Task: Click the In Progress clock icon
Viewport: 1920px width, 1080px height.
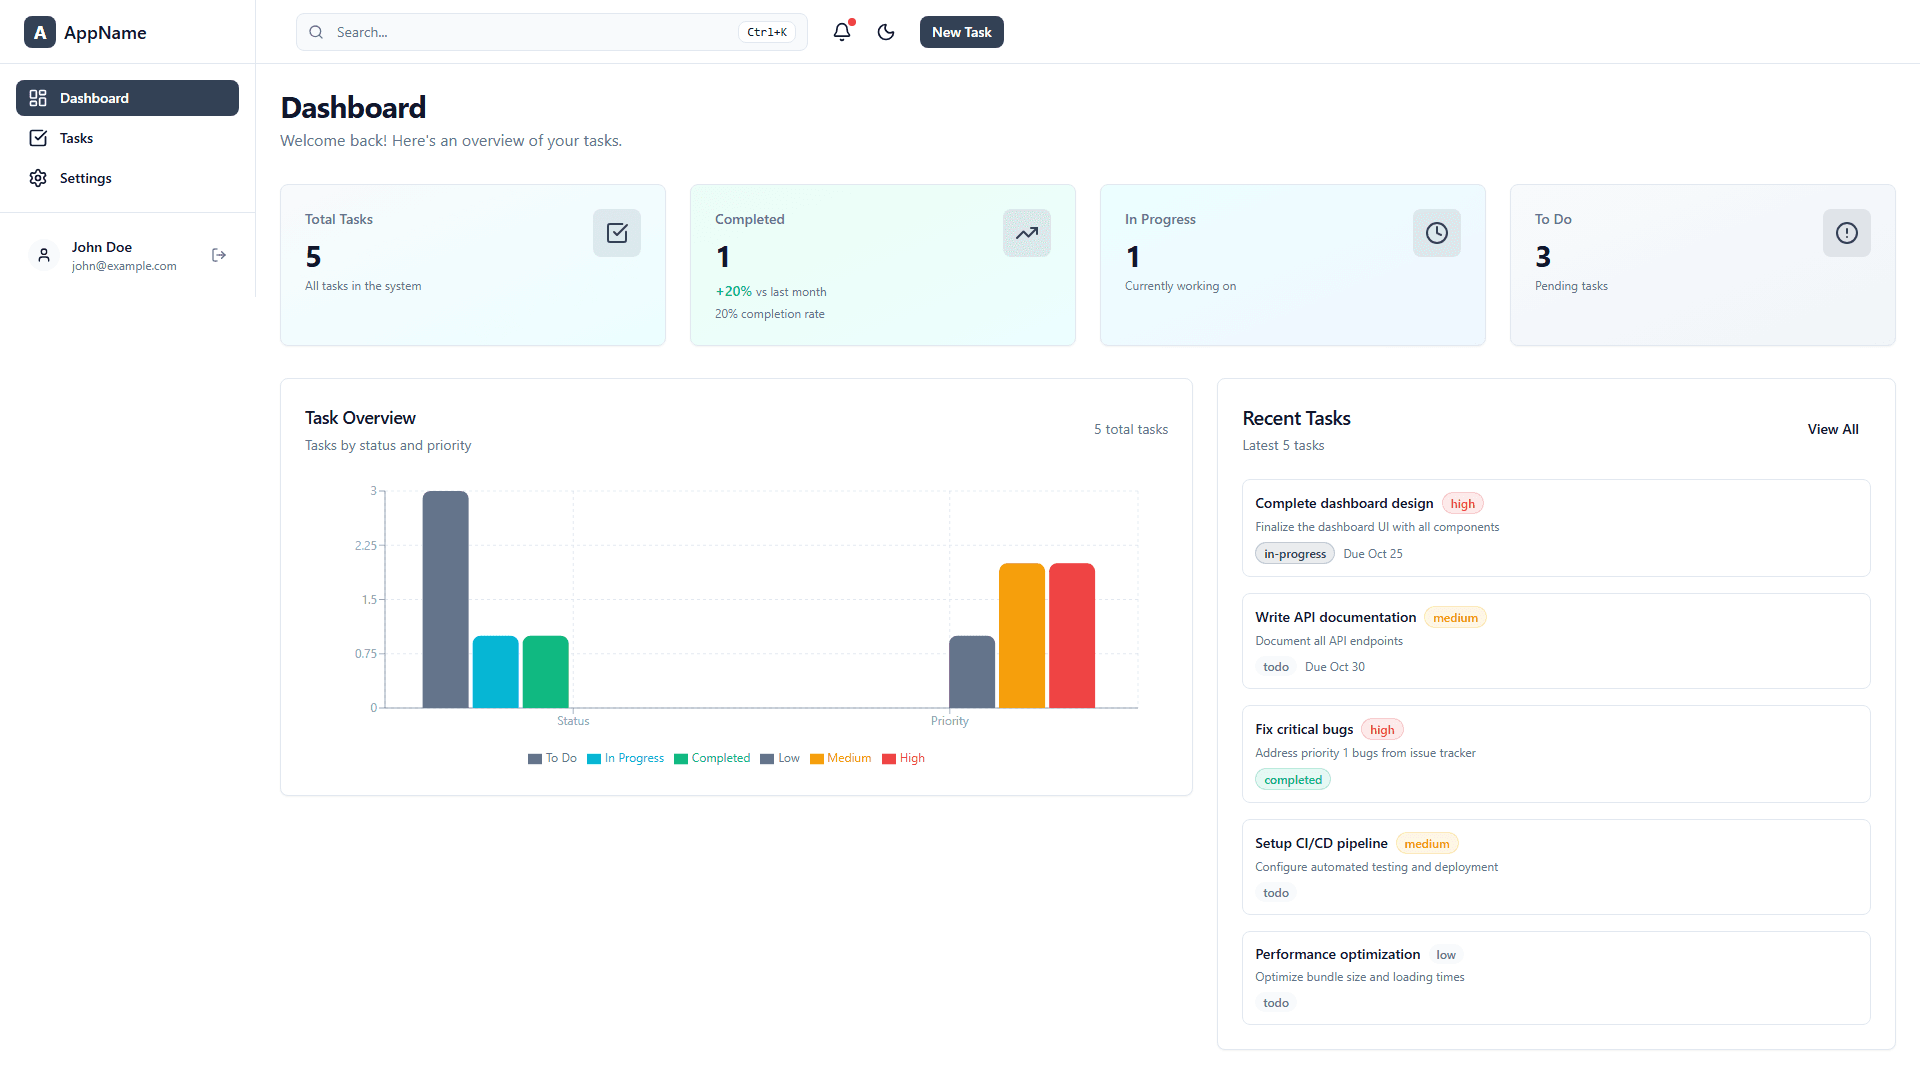Action: point(1437,233)
